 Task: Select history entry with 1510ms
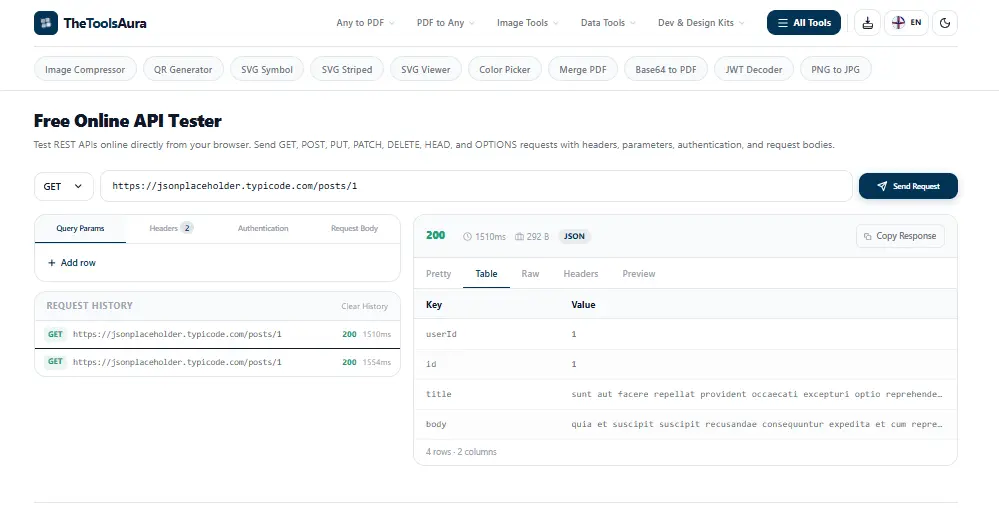pyautogui.click(x=217, y=334)
